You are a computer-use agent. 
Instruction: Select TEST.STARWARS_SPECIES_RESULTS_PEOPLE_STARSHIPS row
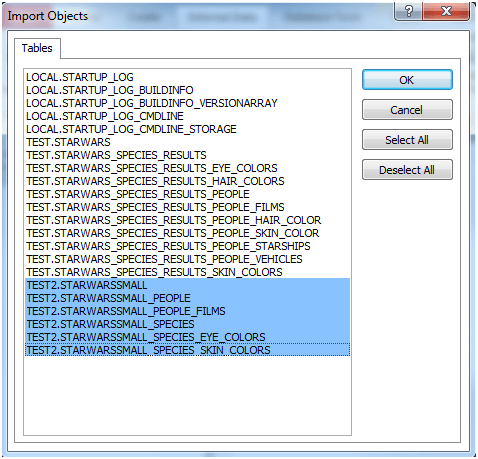187,246
